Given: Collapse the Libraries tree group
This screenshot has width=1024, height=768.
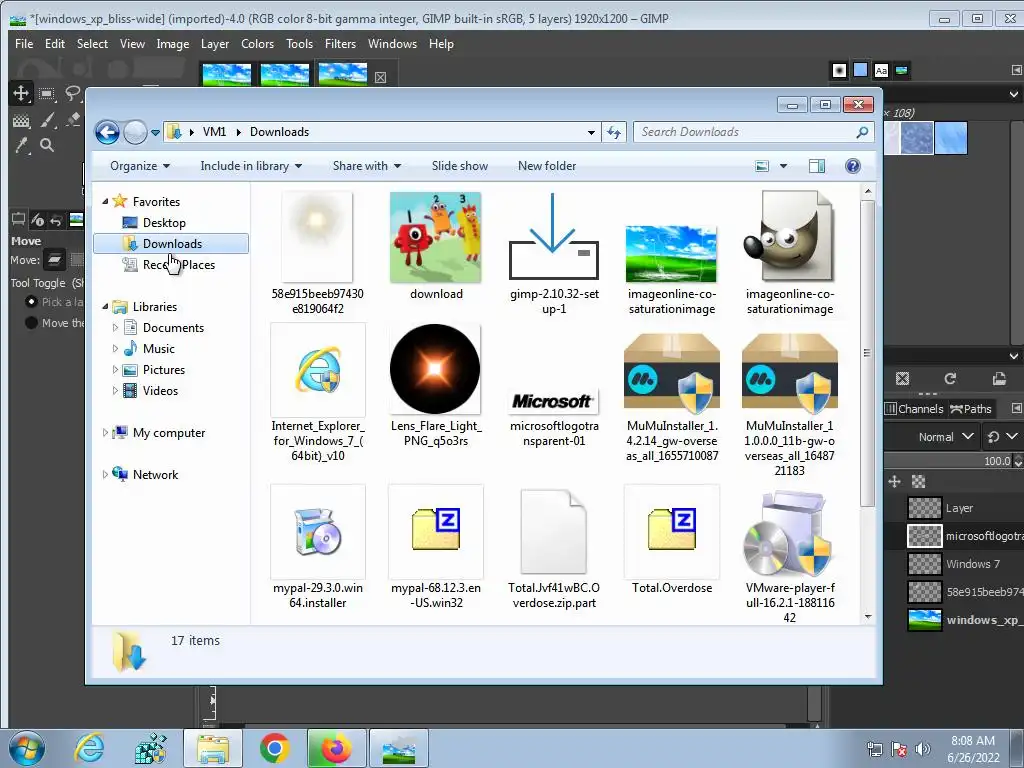Looking at the screenshot, I should tap(105, 306).
